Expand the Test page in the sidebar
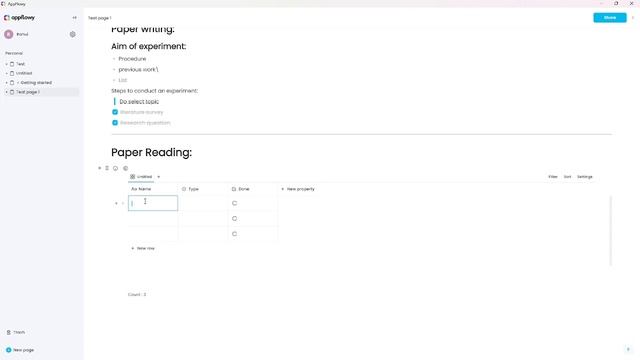640x360 pixels. [x=7, y=64]
